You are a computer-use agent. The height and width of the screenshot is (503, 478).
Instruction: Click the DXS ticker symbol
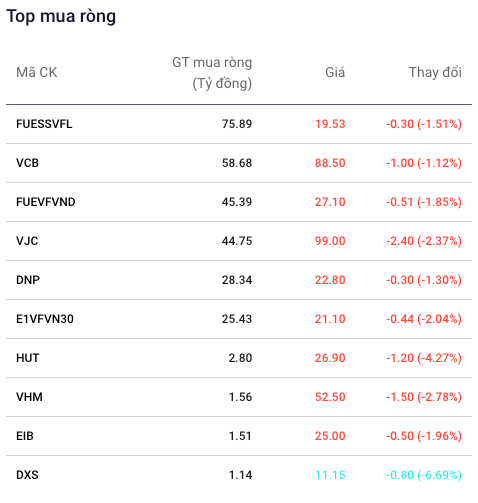pos(27,475)
